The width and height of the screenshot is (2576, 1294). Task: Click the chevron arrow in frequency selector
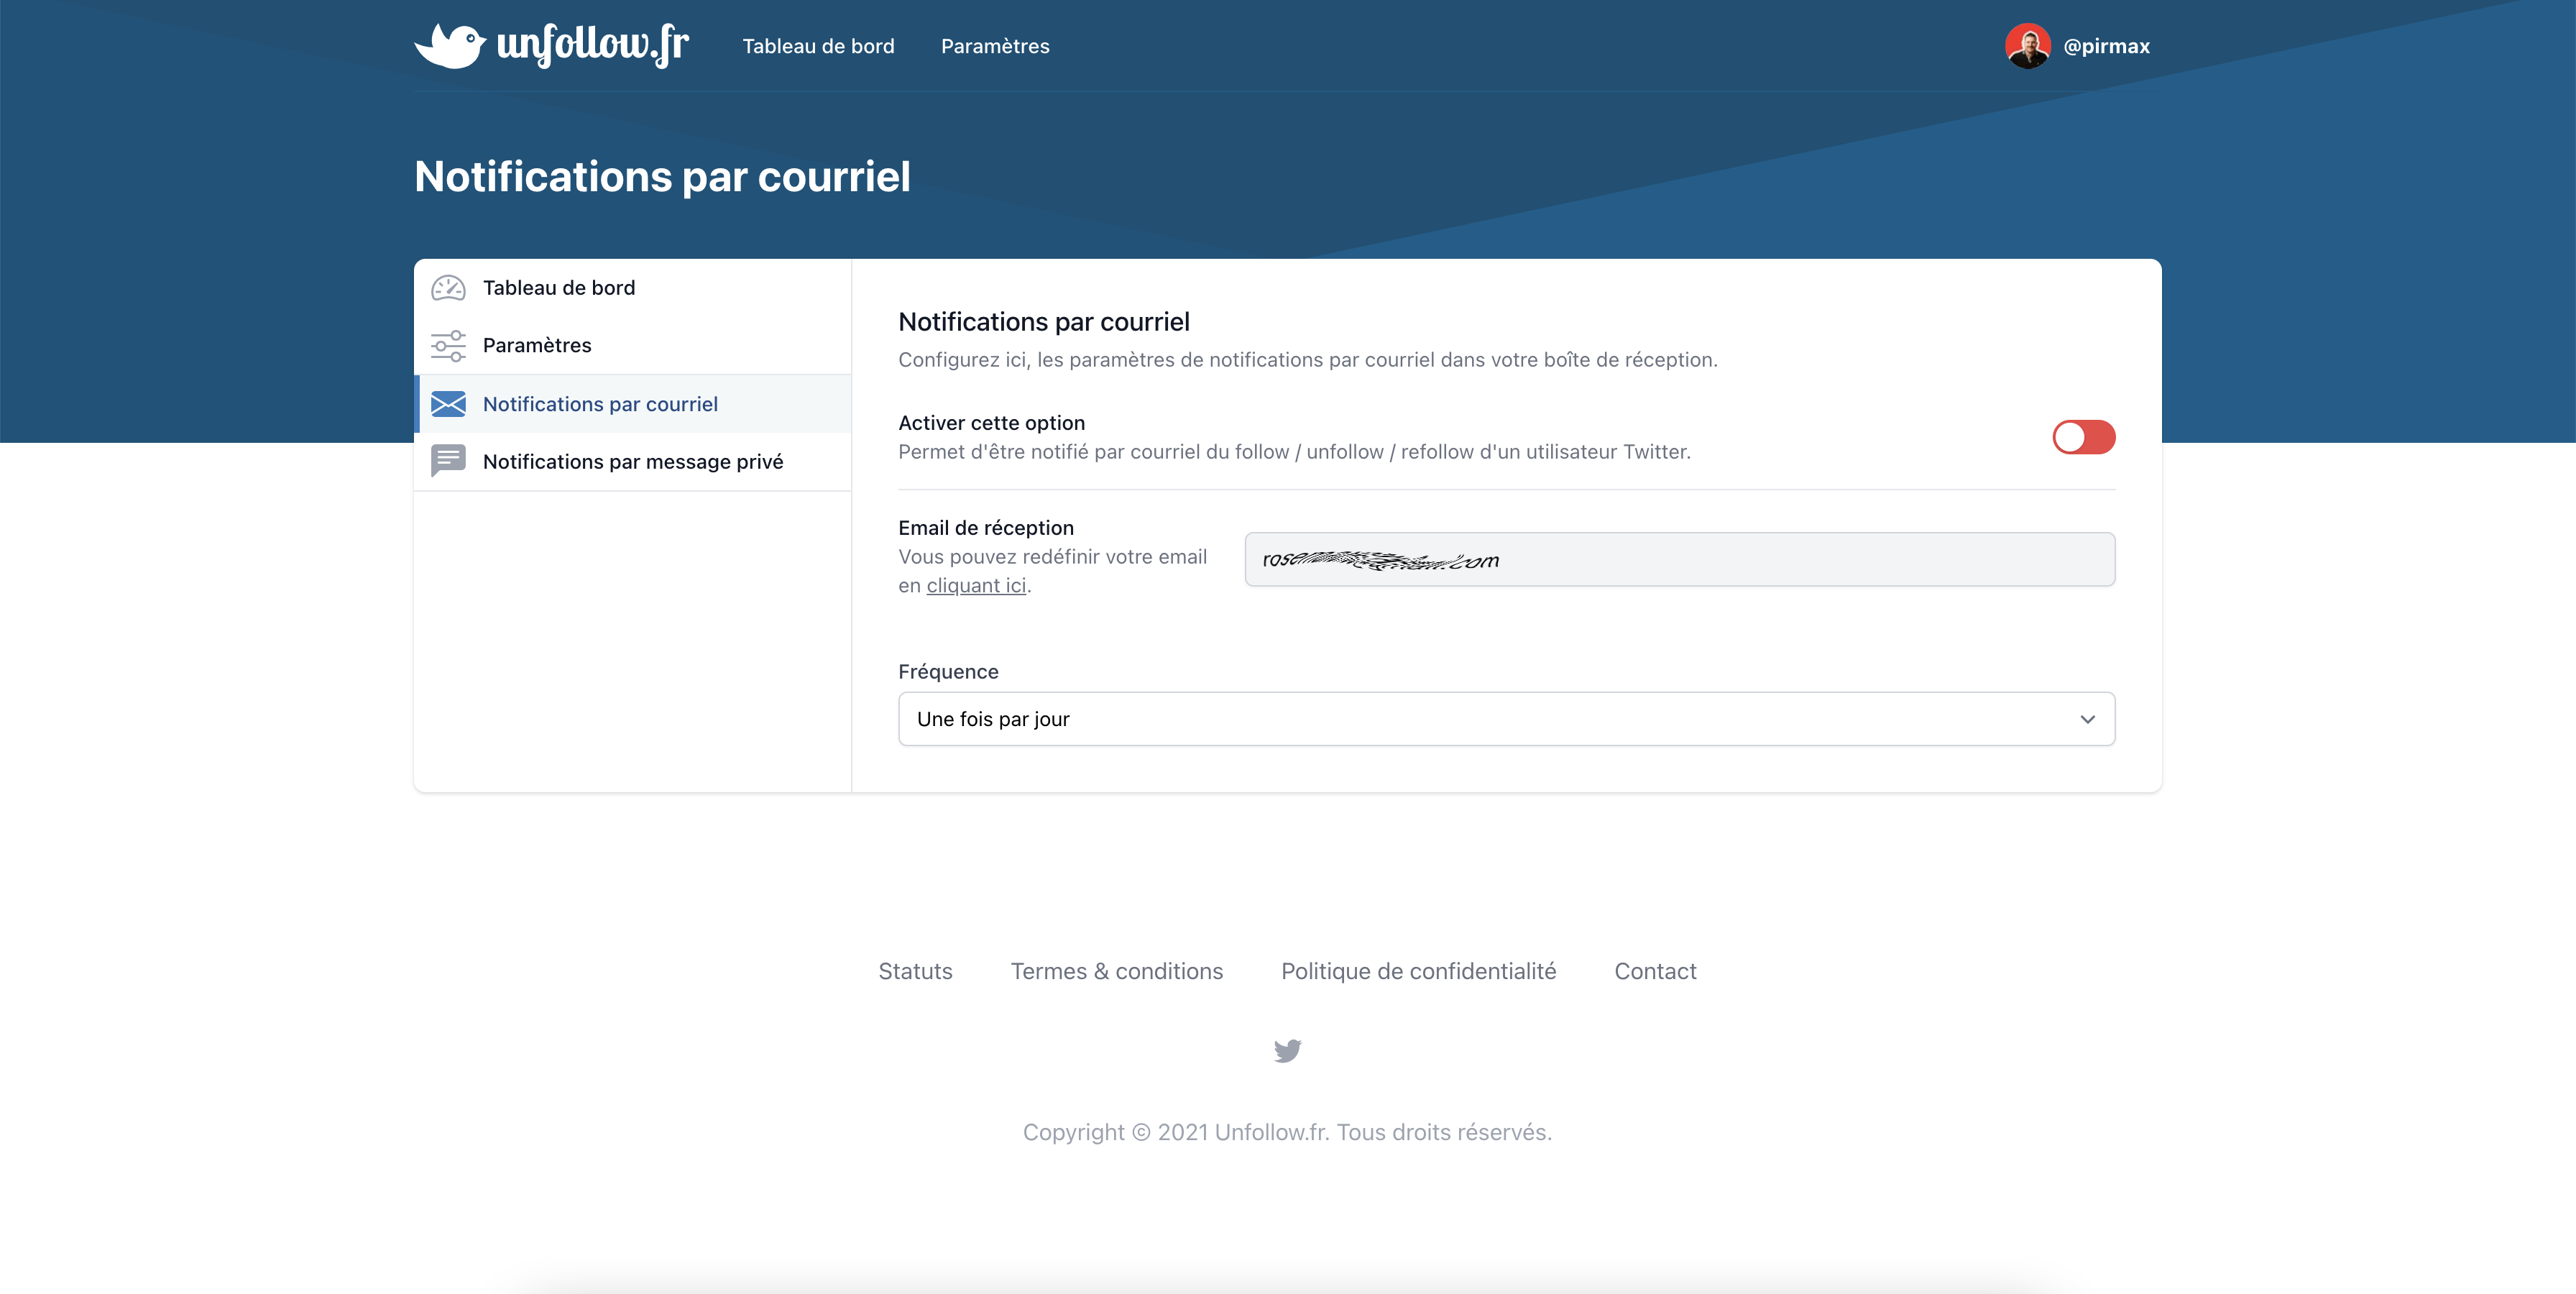[x=2087, y=719]
